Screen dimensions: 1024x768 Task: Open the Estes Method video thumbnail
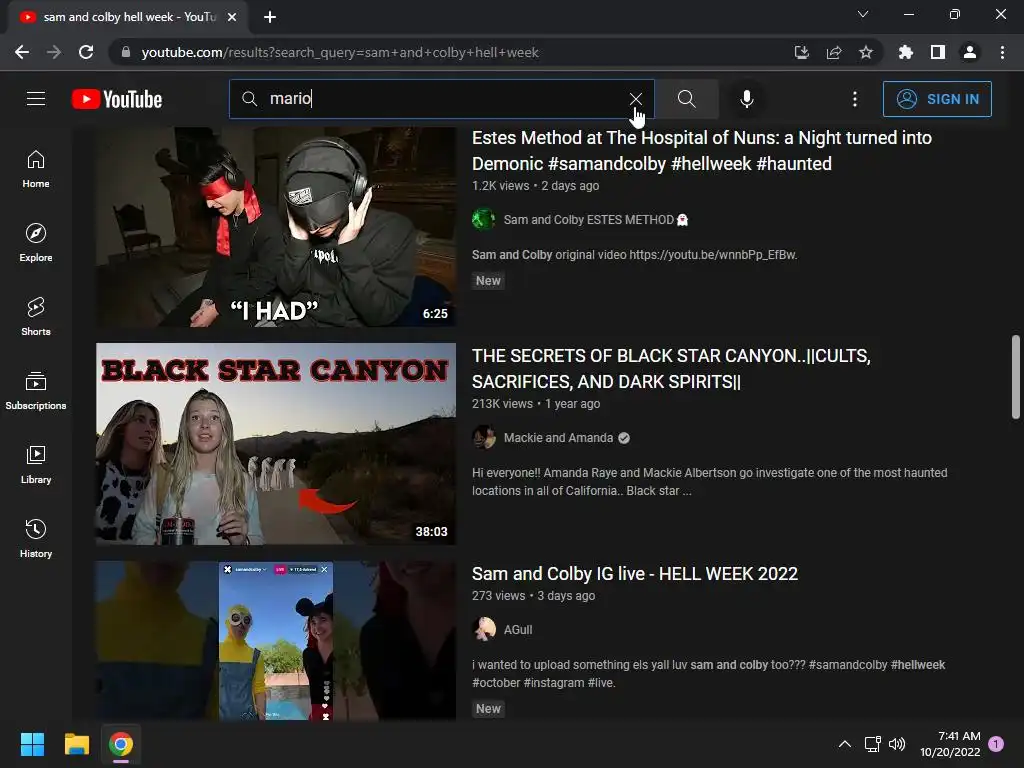pyautogui.click(x=276, y=226)
